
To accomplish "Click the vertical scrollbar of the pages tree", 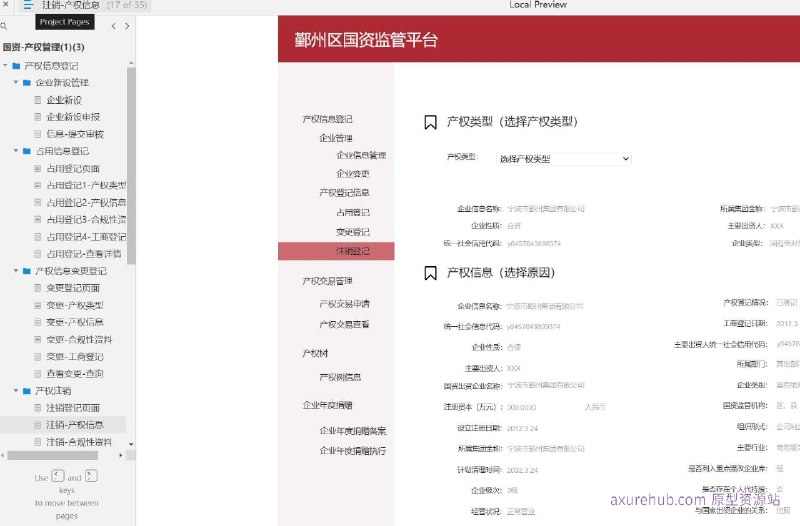I will 131,165.
